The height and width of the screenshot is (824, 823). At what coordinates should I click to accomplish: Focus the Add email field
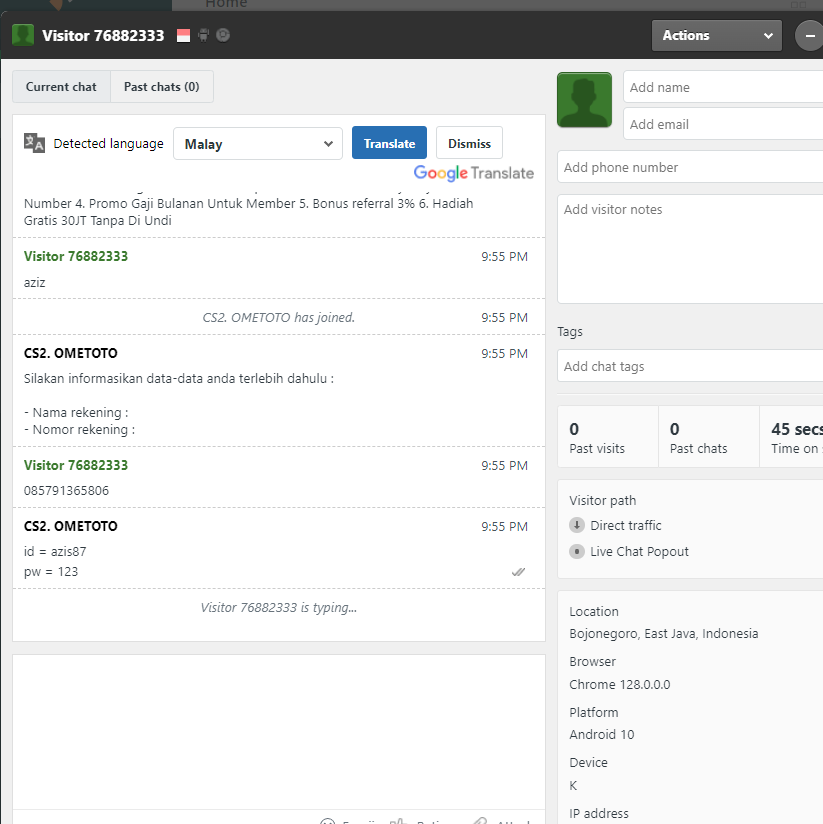tap(723, 124)
